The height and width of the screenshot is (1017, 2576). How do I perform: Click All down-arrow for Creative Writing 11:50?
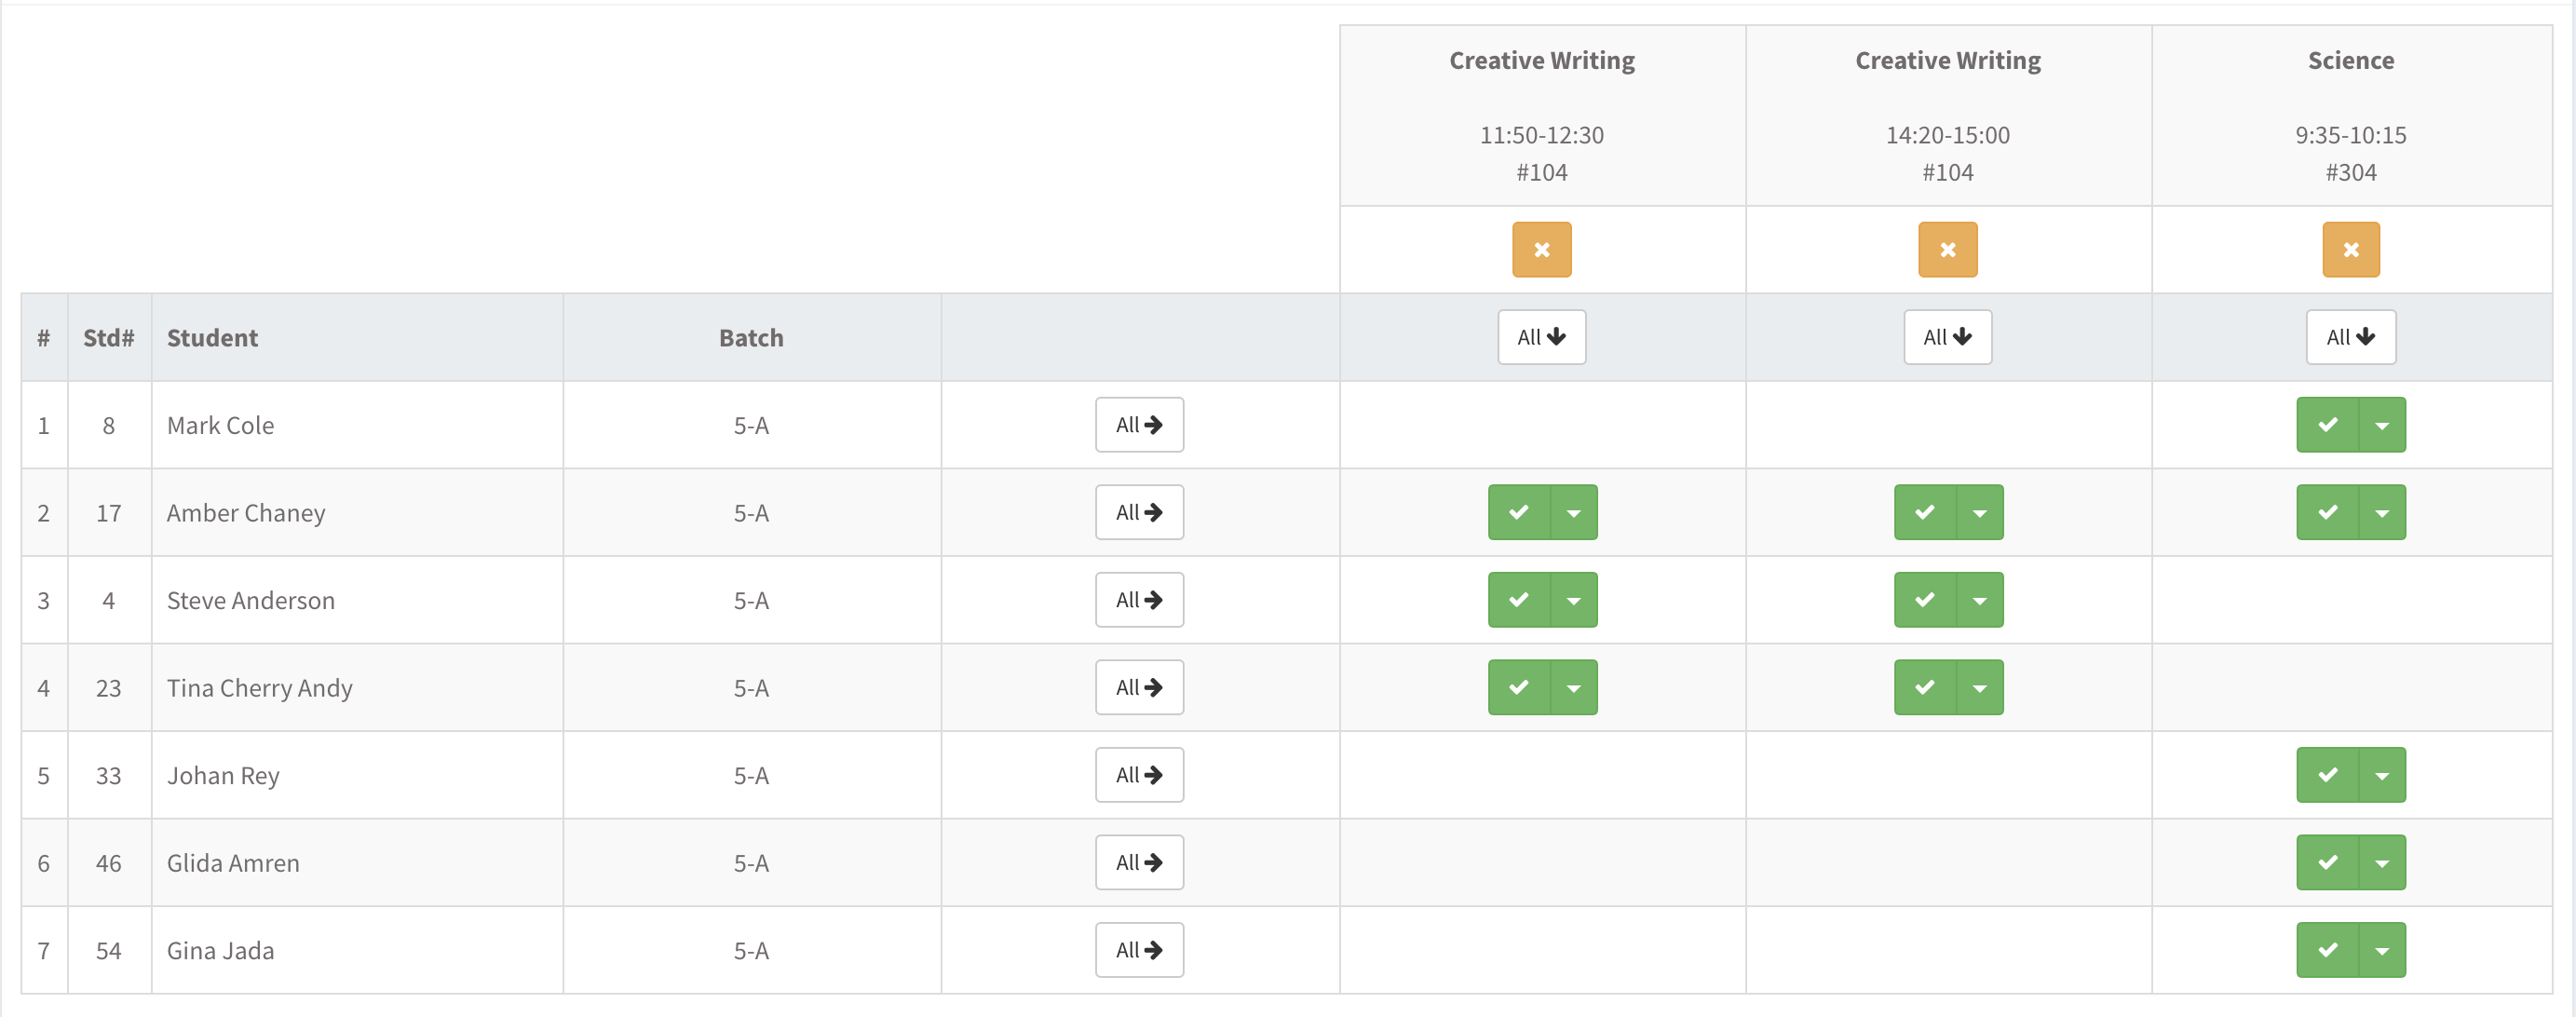[x=1541, y=337]
